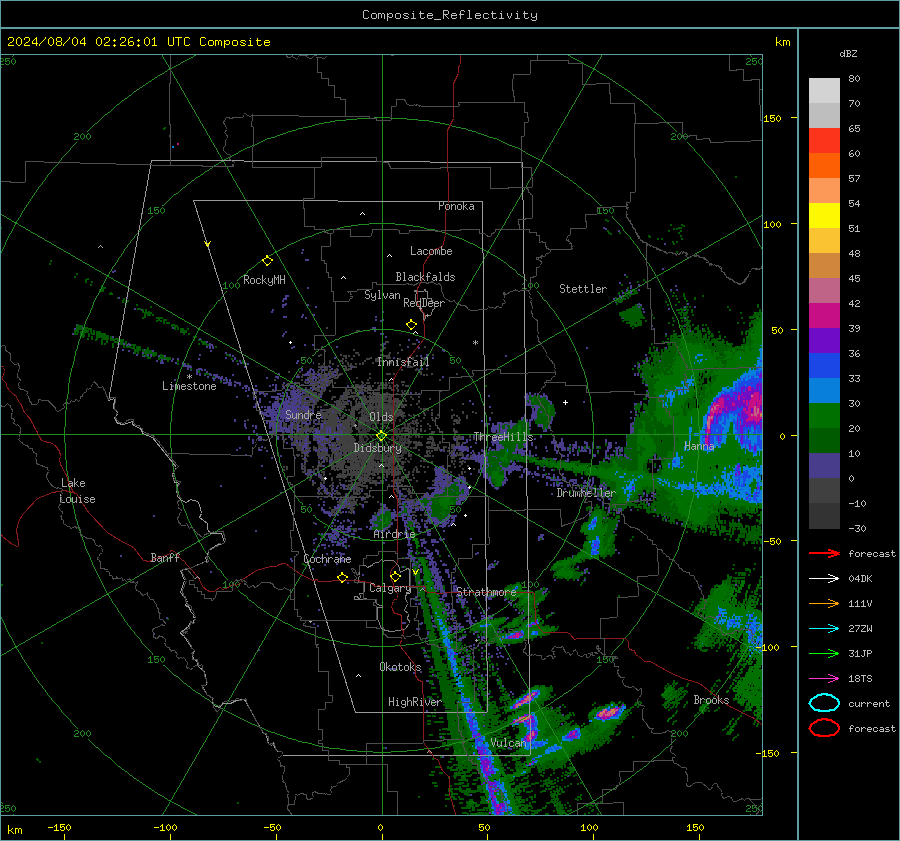Click the HighRiver label
Screen dimensions: 900x841
[x=414, y=702]
